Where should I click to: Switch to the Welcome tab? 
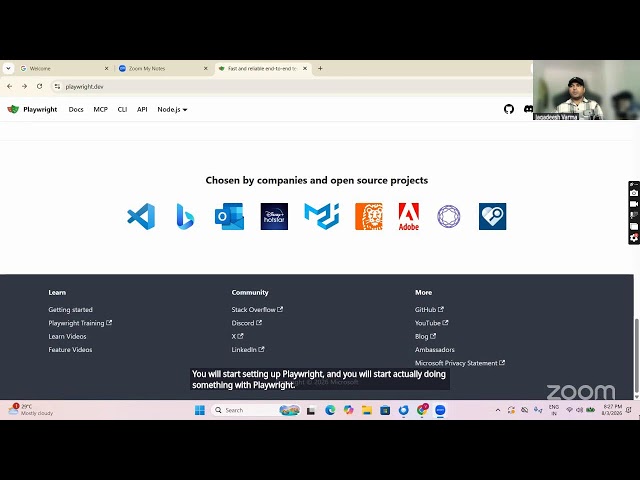point(64,69)
